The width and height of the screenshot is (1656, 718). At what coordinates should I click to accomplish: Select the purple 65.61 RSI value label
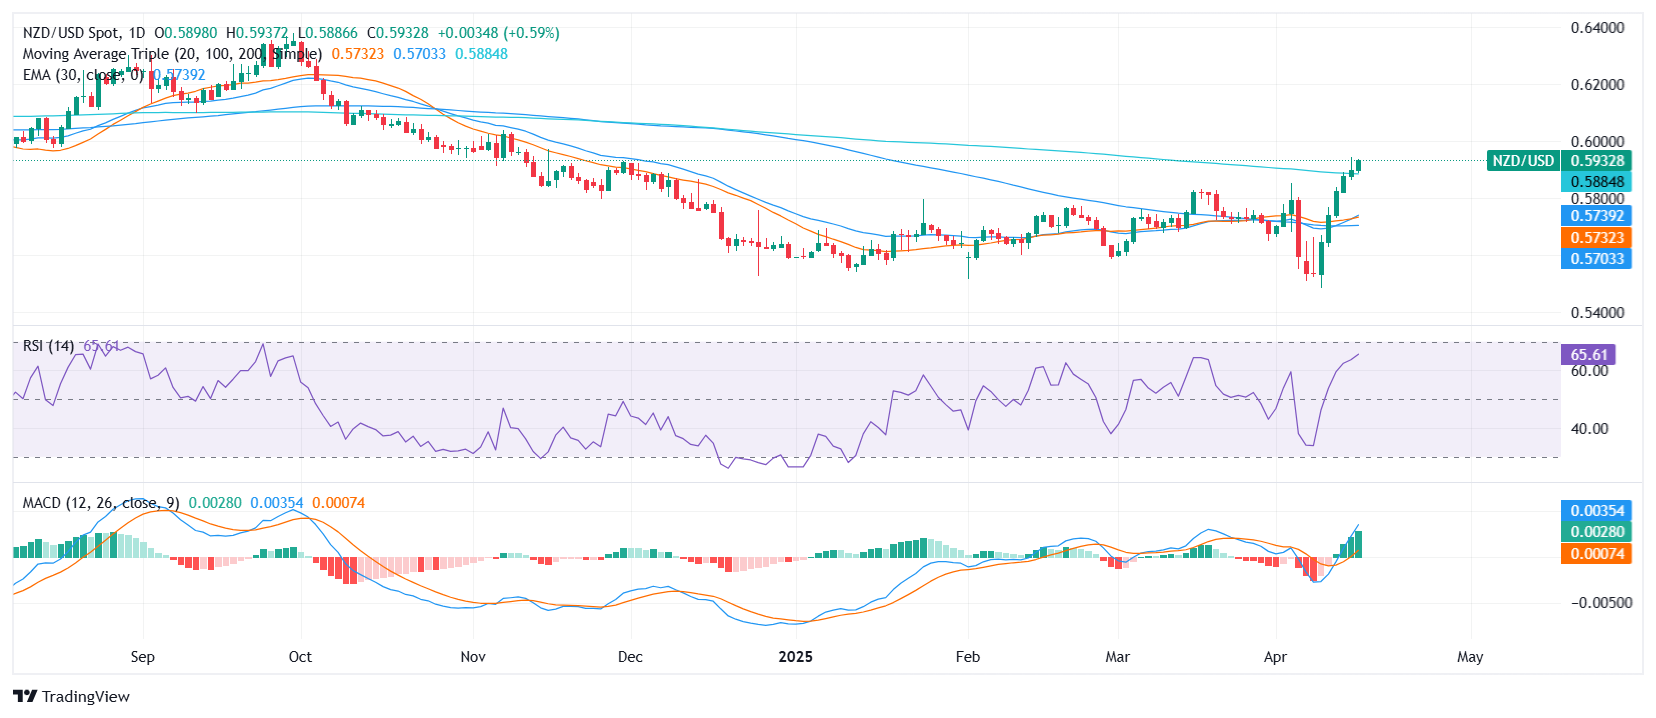(1588, 355)
